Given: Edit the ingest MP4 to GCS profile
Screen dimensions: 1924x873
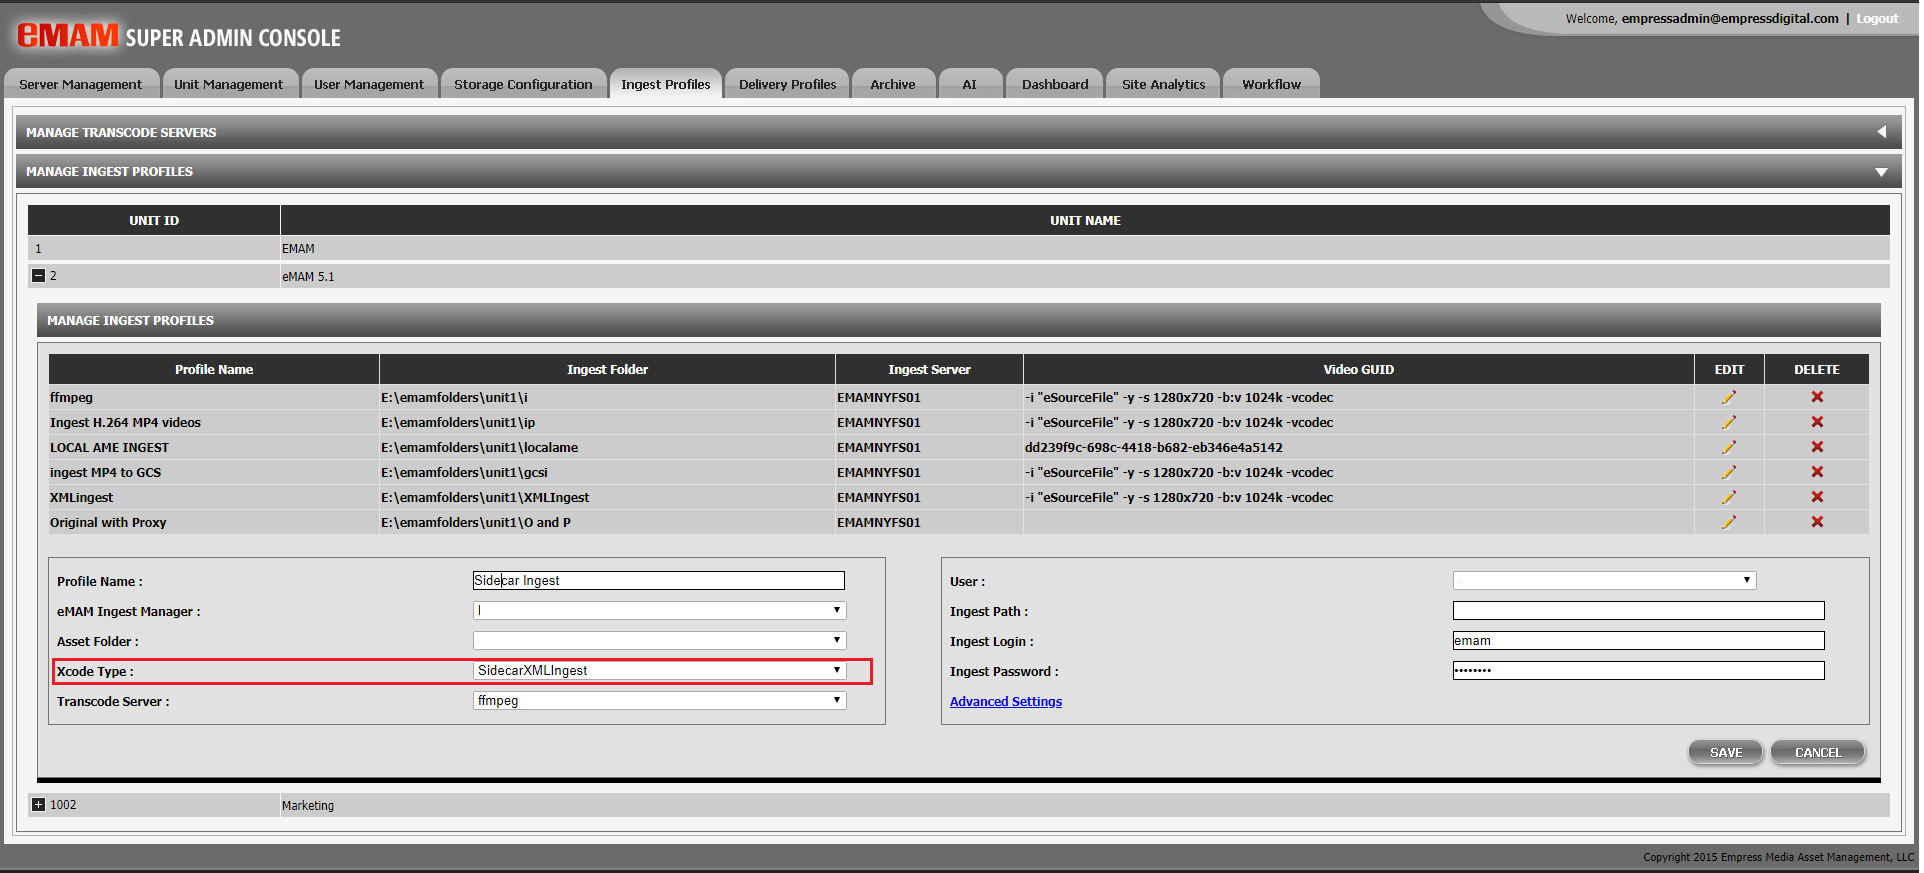Looking at the screenshot, I should (x=1729, y=472).
